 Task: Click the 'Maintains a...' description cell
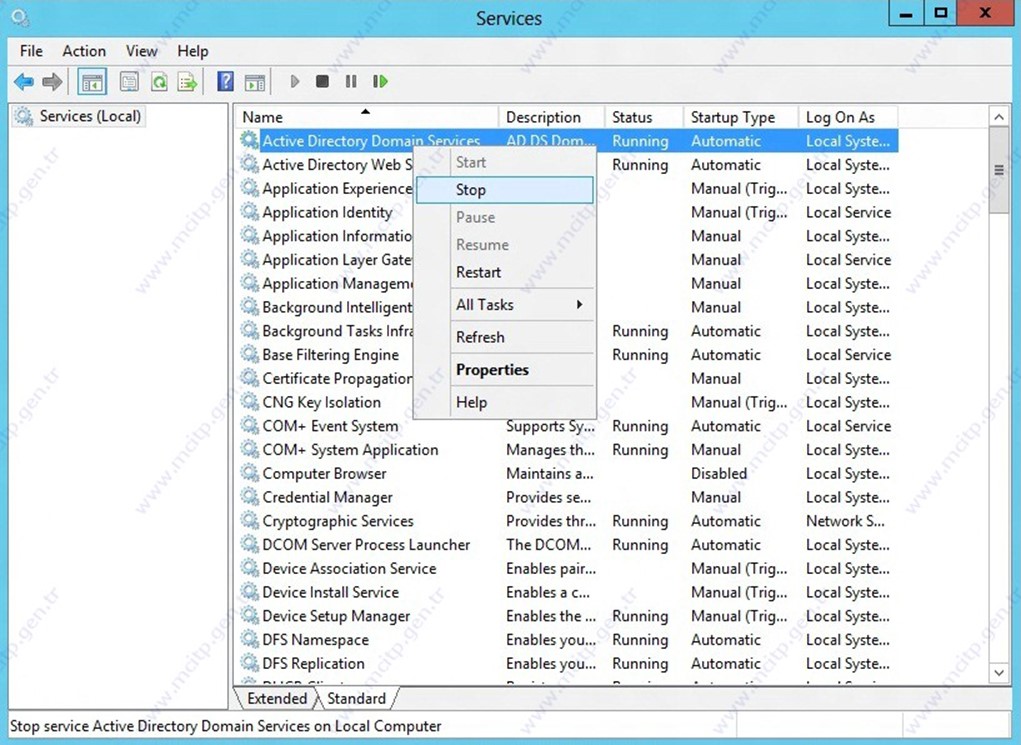pyautogui.click(x=550, y=473)
